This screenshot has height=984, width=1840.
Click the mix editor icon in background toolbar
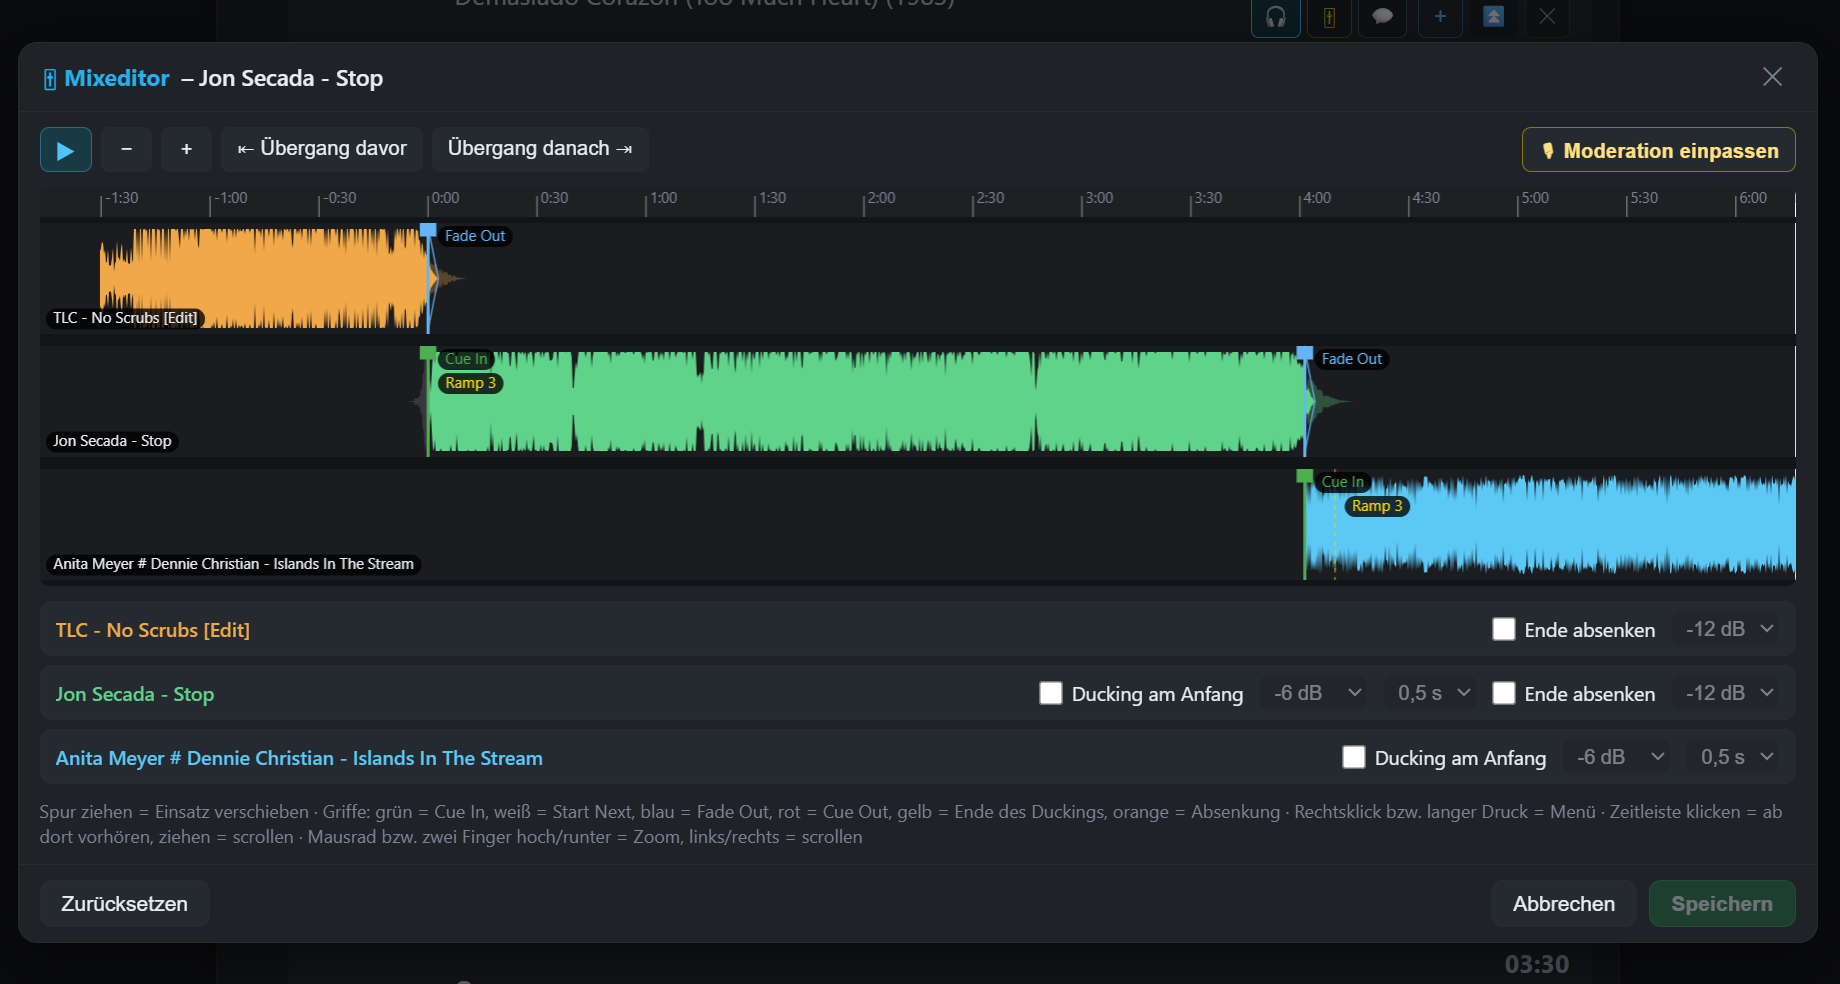point(1329,17)
